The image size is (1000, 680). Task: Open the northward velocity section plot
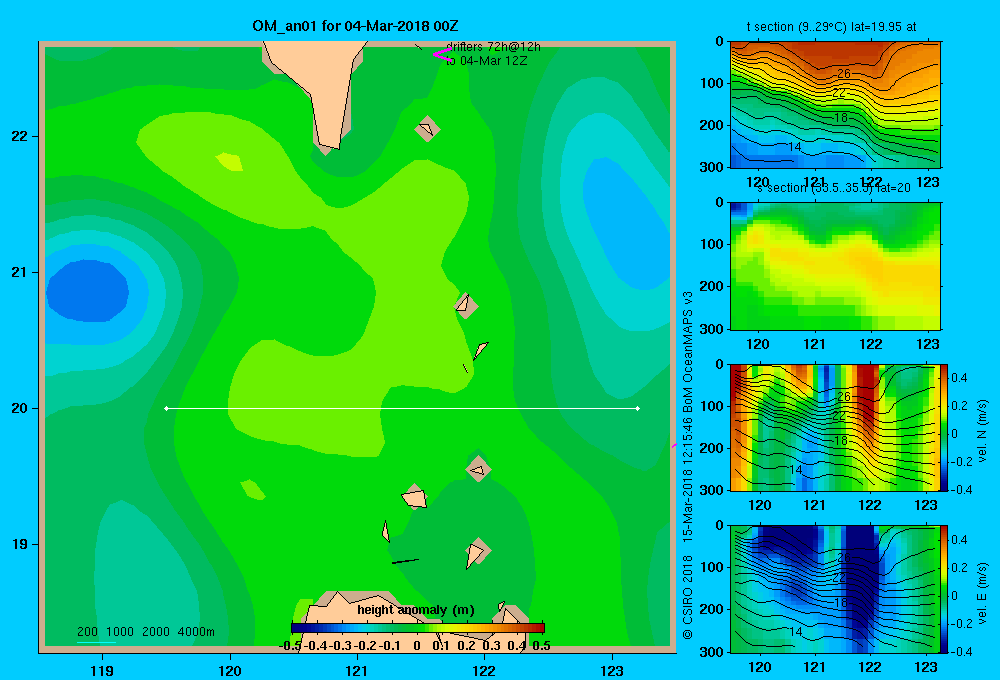(x=835, y=427)
